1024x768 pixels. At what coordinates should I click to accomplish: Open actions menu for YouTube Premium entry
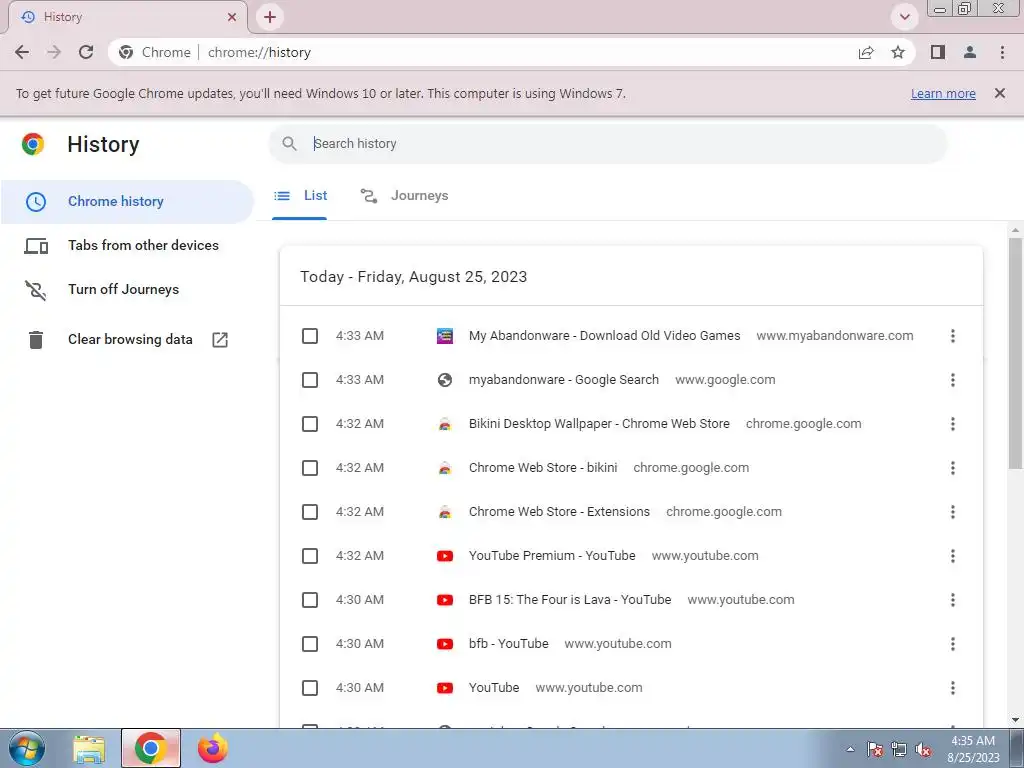tap(953, 556)
